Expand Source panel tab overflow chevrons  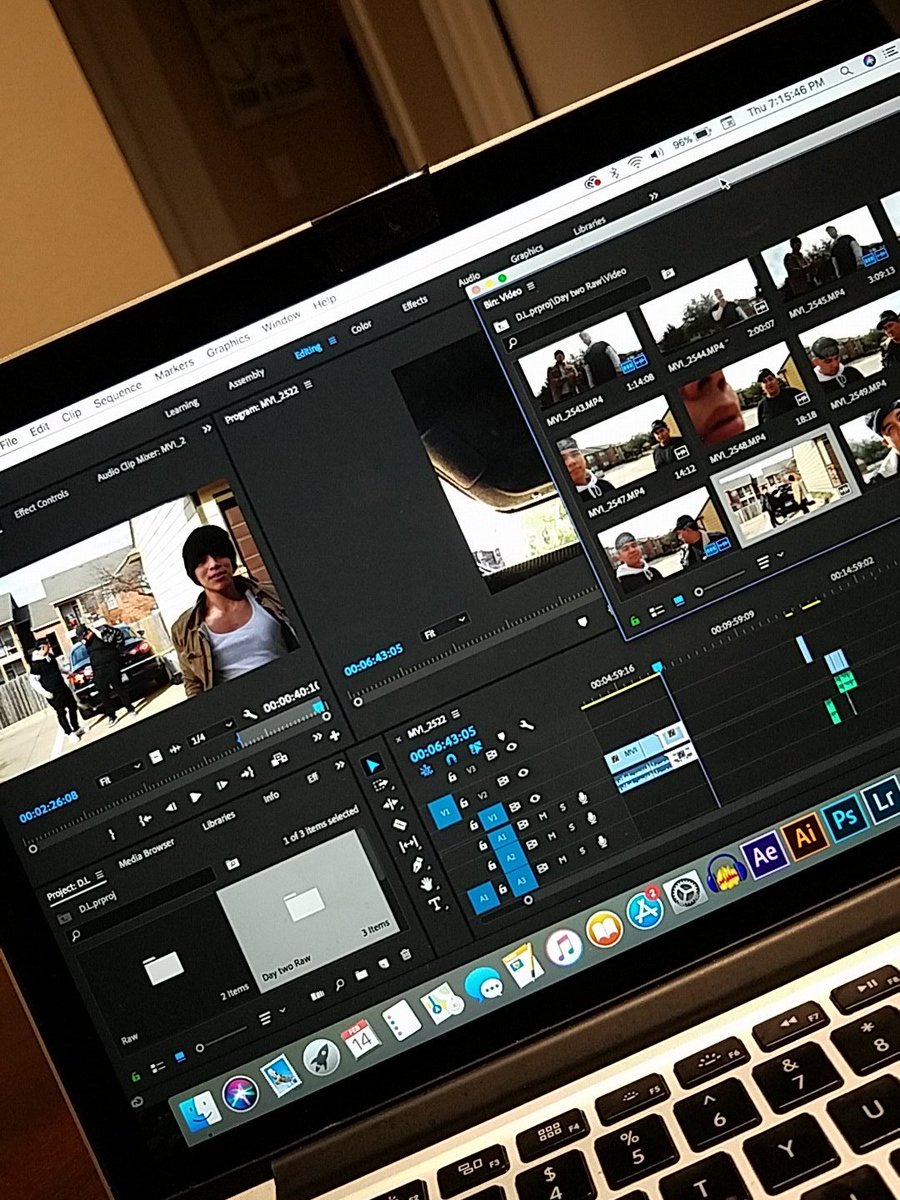[x=207, y=428]
